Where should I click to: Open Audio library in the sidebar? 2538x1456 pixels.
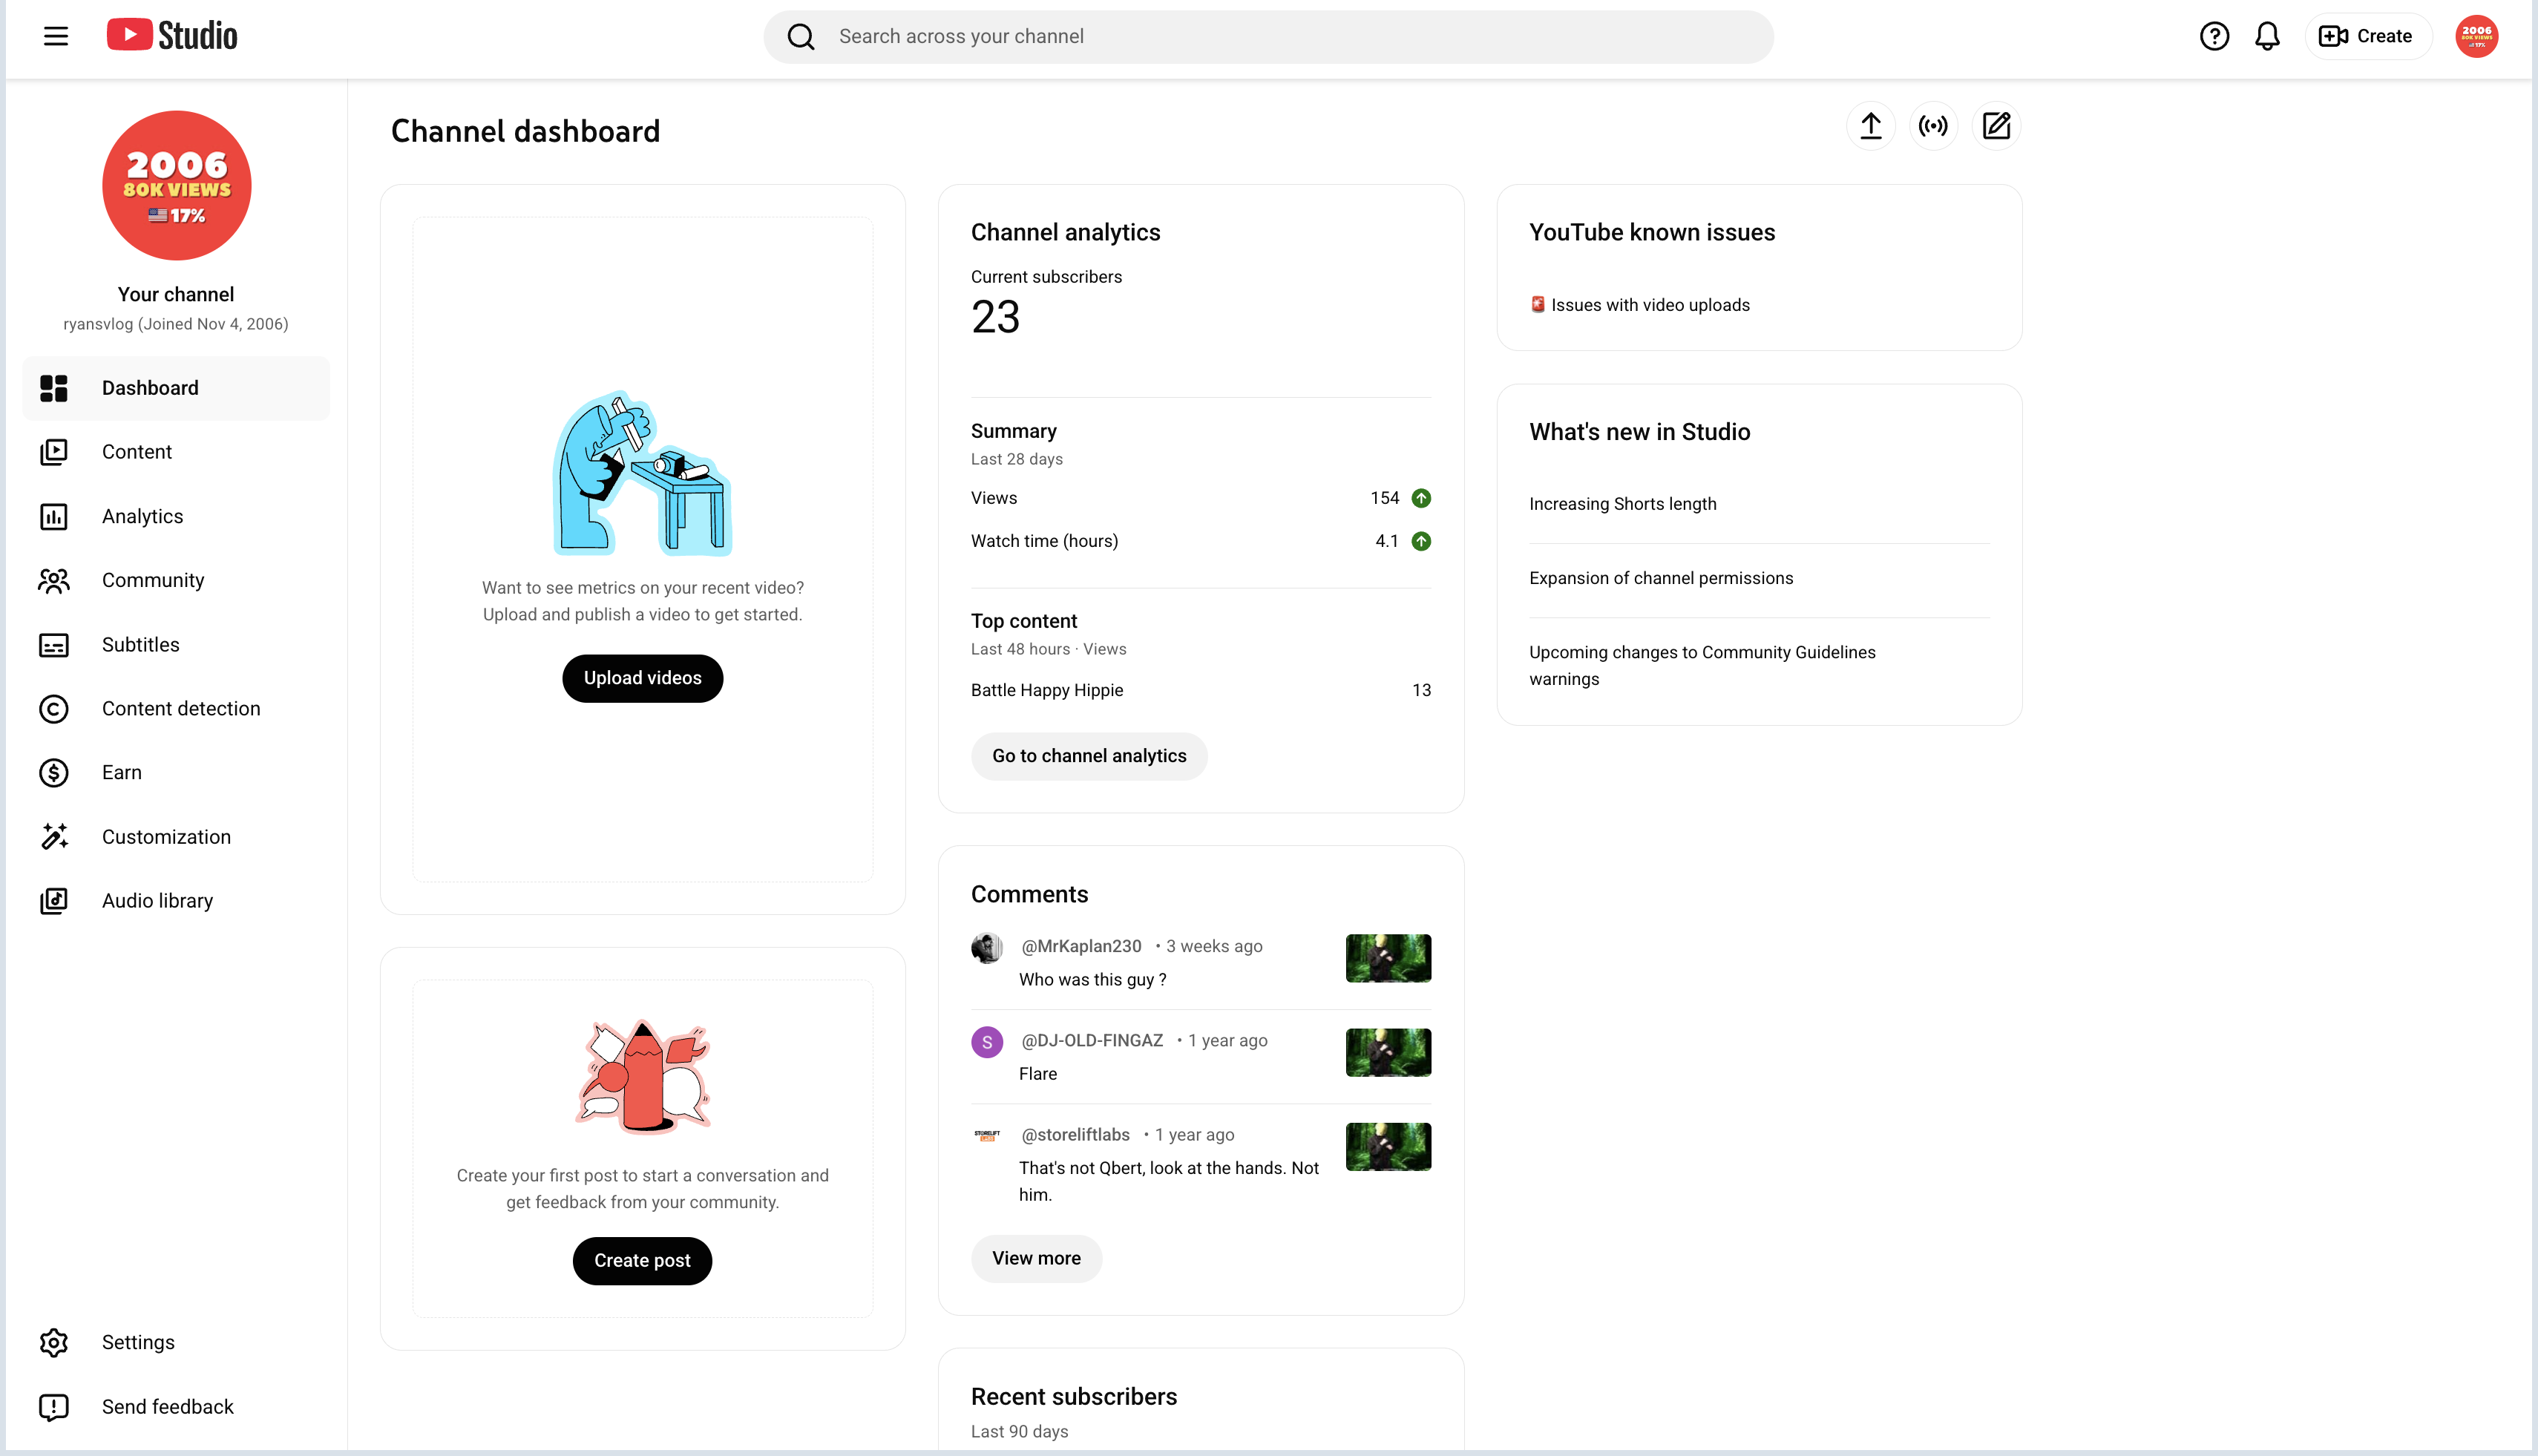tap(176, 901)
